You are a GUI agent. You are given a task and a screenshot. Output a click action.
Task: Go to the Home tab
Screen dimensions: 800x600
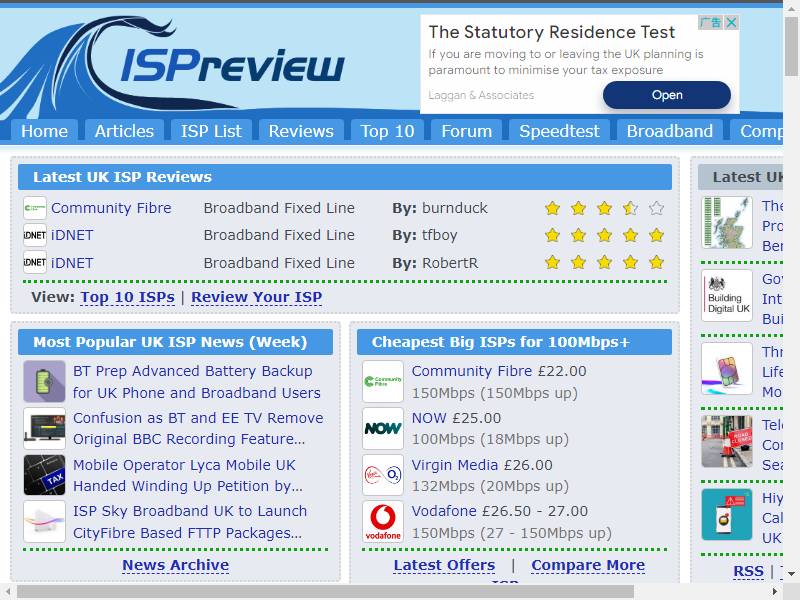pyautogui.click(x=44, y=131)
